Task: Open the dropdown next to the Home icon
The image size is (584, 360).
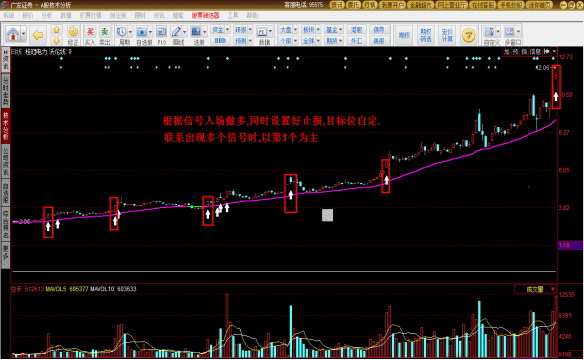Action: [x=23, y=34]
